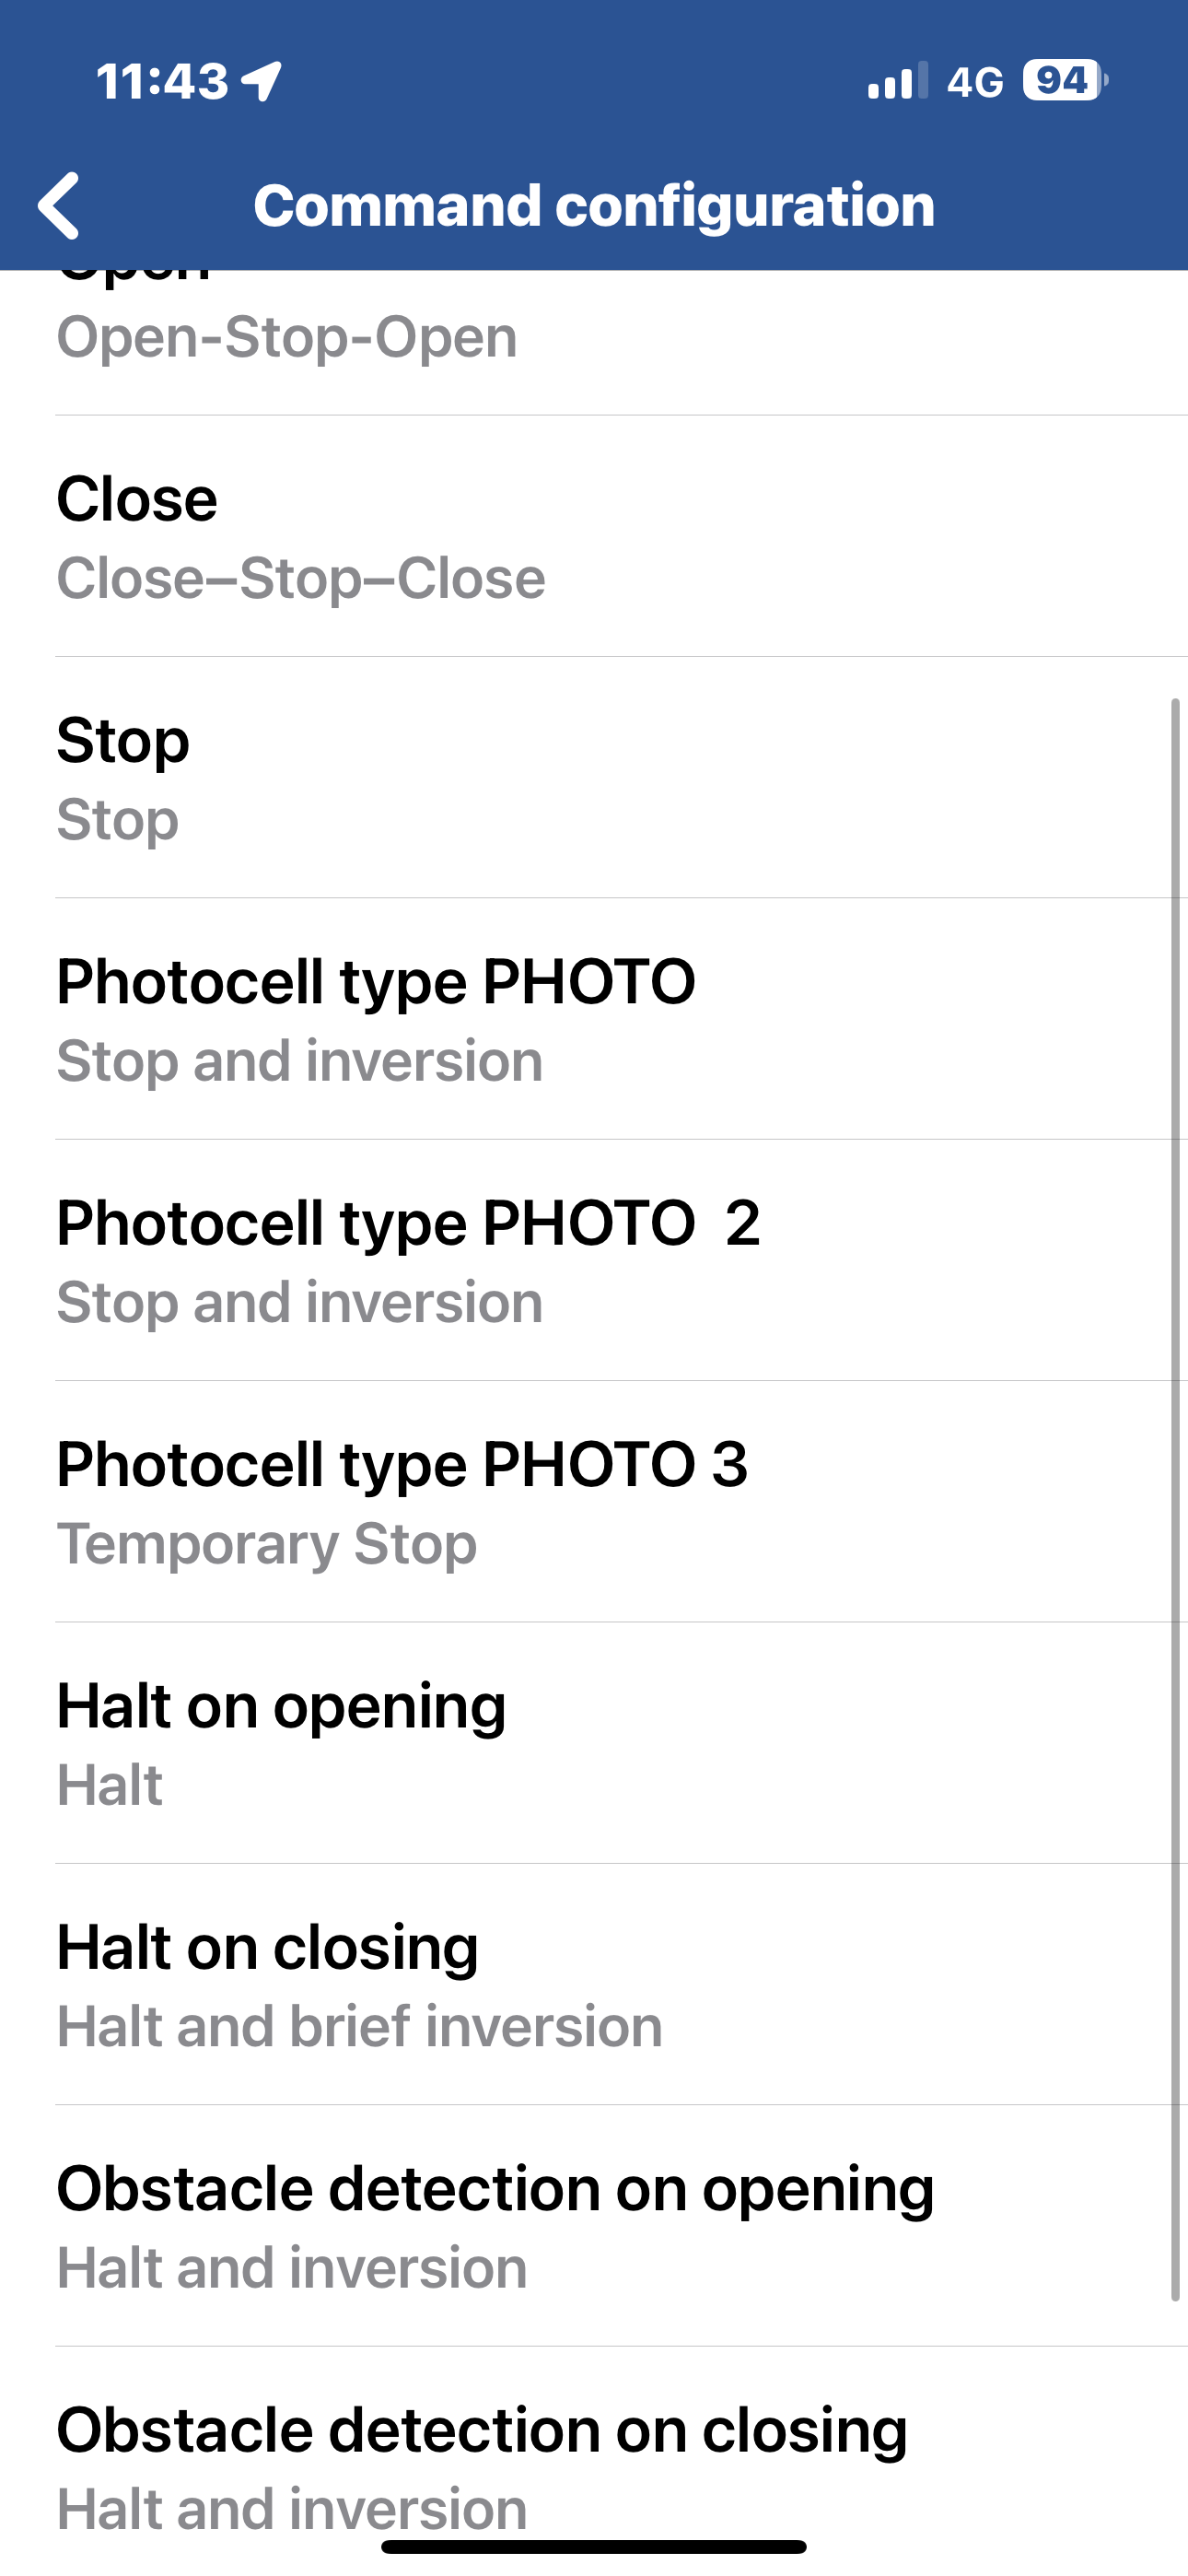
Task: Tap the back arrow icon
Action: point(59,206)
